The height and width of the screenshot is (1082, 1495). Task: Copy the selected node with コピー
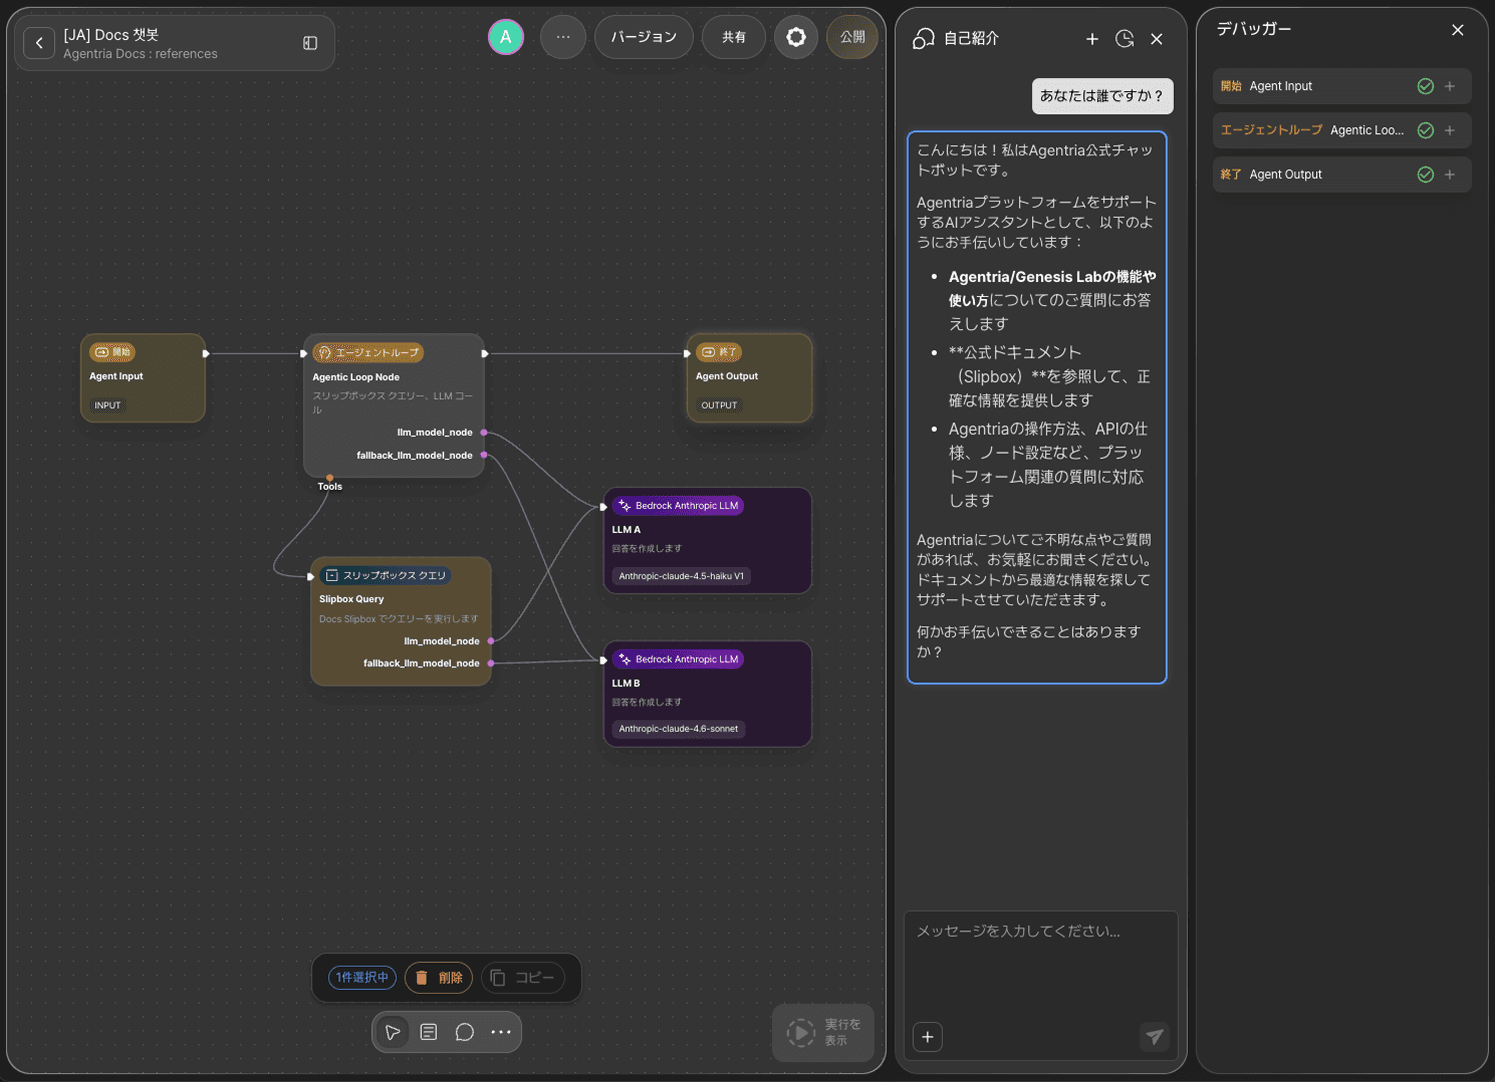click(523, 978)
